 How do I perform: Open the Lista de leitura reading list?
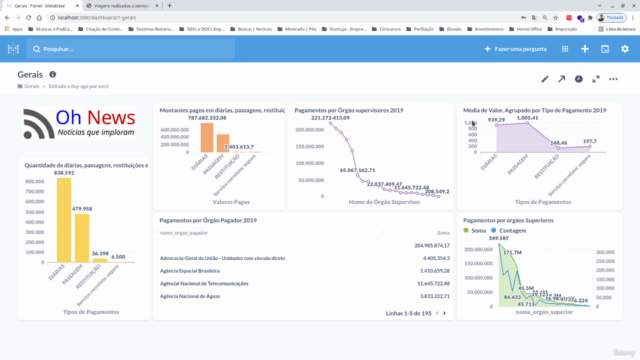click(x=617, y=29)
